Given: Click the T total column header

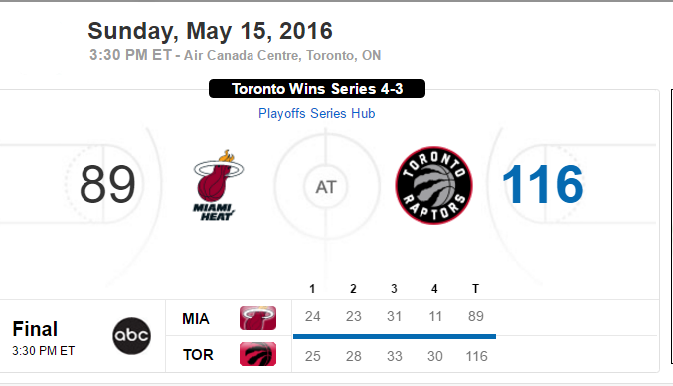Looking at the screenshot, I should tap(475, 289).
